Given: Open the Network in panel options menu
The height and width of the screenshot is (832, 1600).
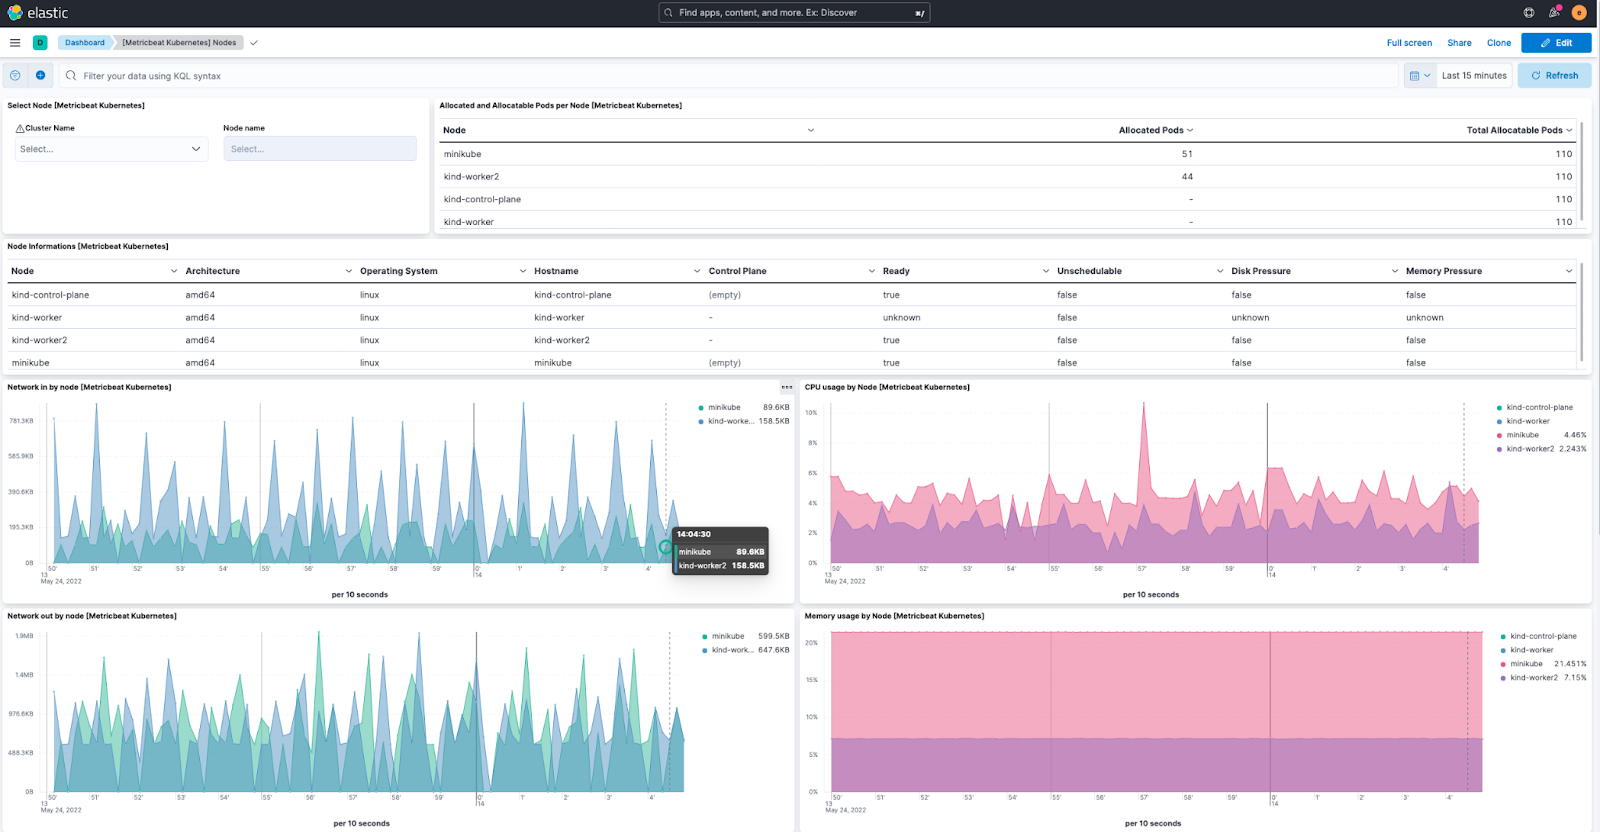Looking at the screenshot, I should (x=787, y=387).
